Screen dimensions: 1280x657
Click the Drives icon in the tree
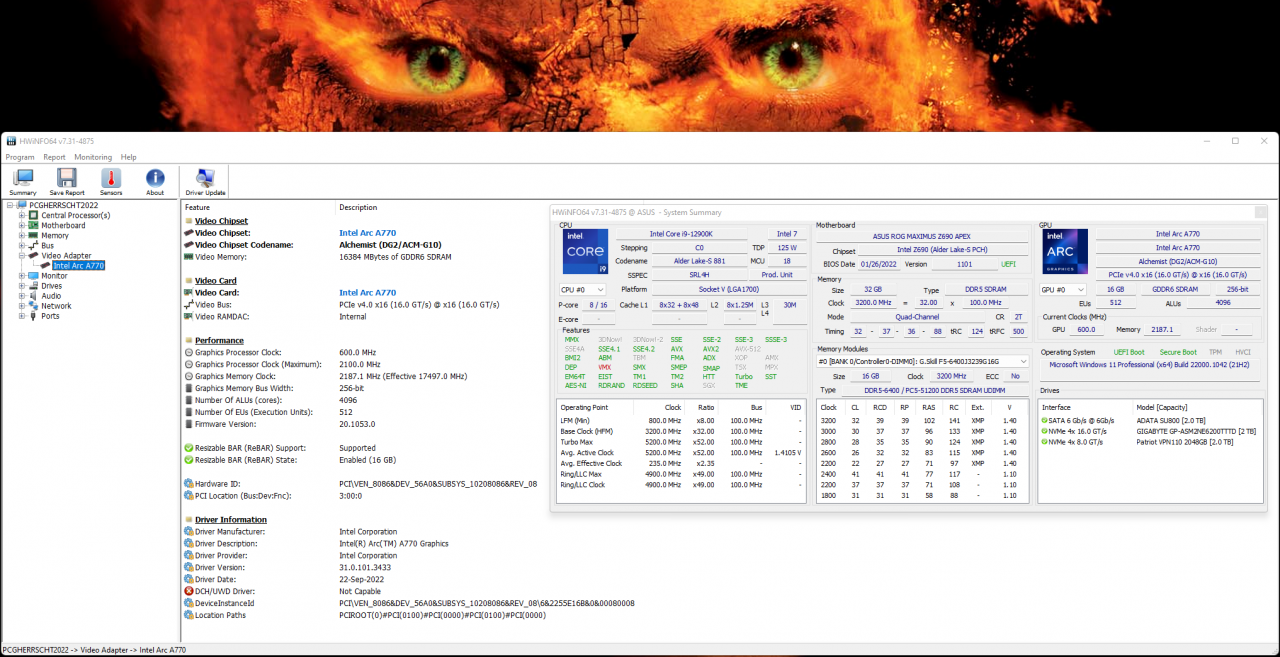pyautogui.click(x=34, y=286)
